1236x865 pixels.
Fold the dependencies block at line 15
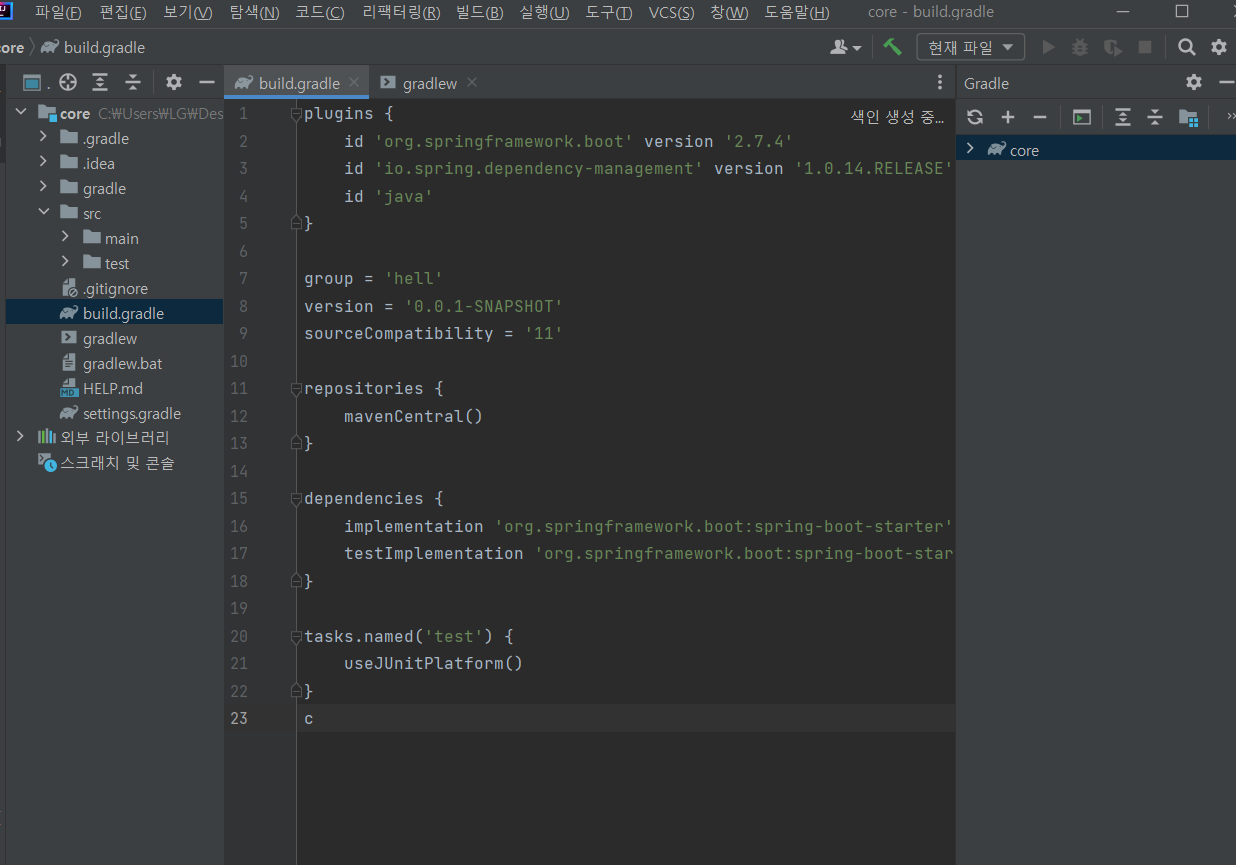pyautogui.click(x=296, y=498)
